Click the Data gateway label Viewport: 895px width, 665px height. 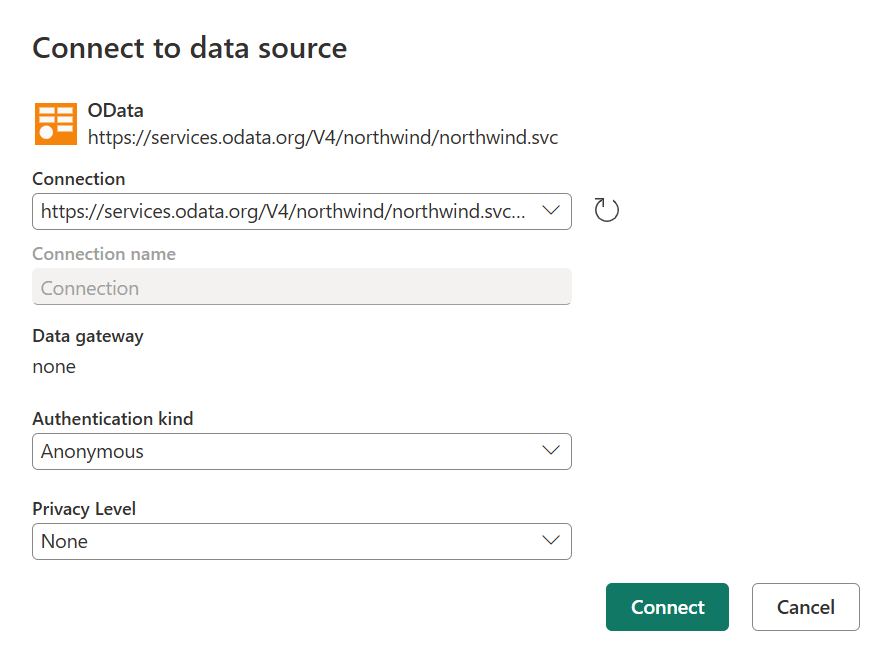click(88, 336)
